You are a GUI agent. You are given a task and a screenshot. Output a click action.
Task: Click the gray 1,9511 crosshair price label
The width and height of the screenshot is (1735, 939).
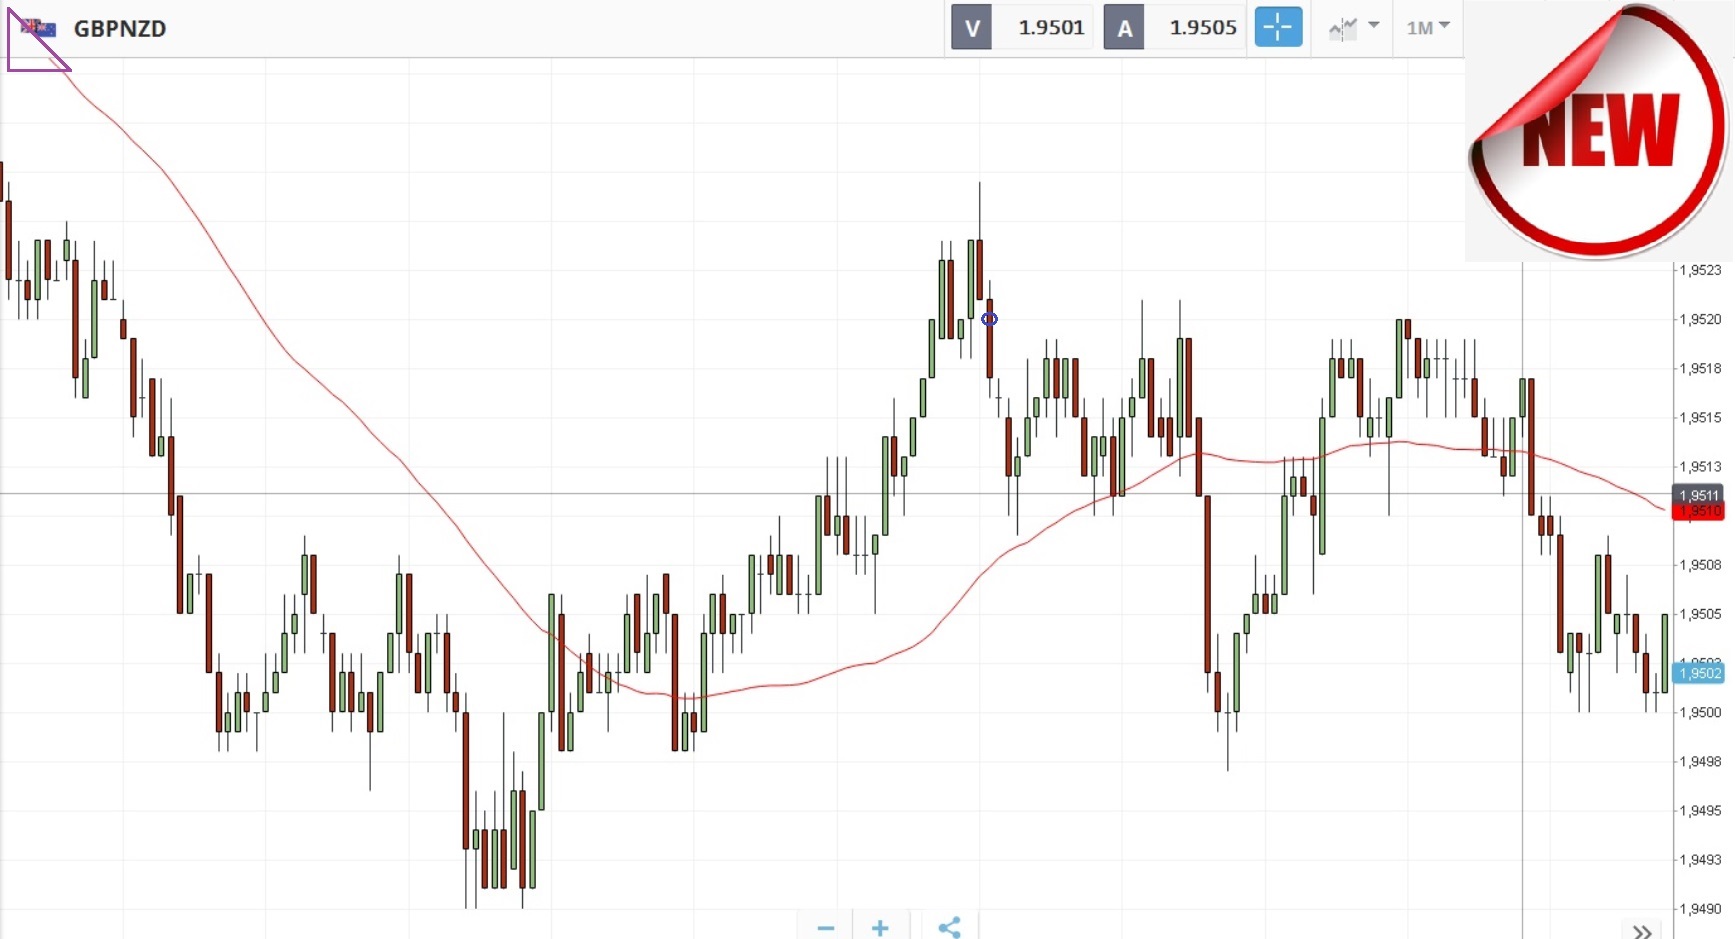click(x=1699, y=495)
